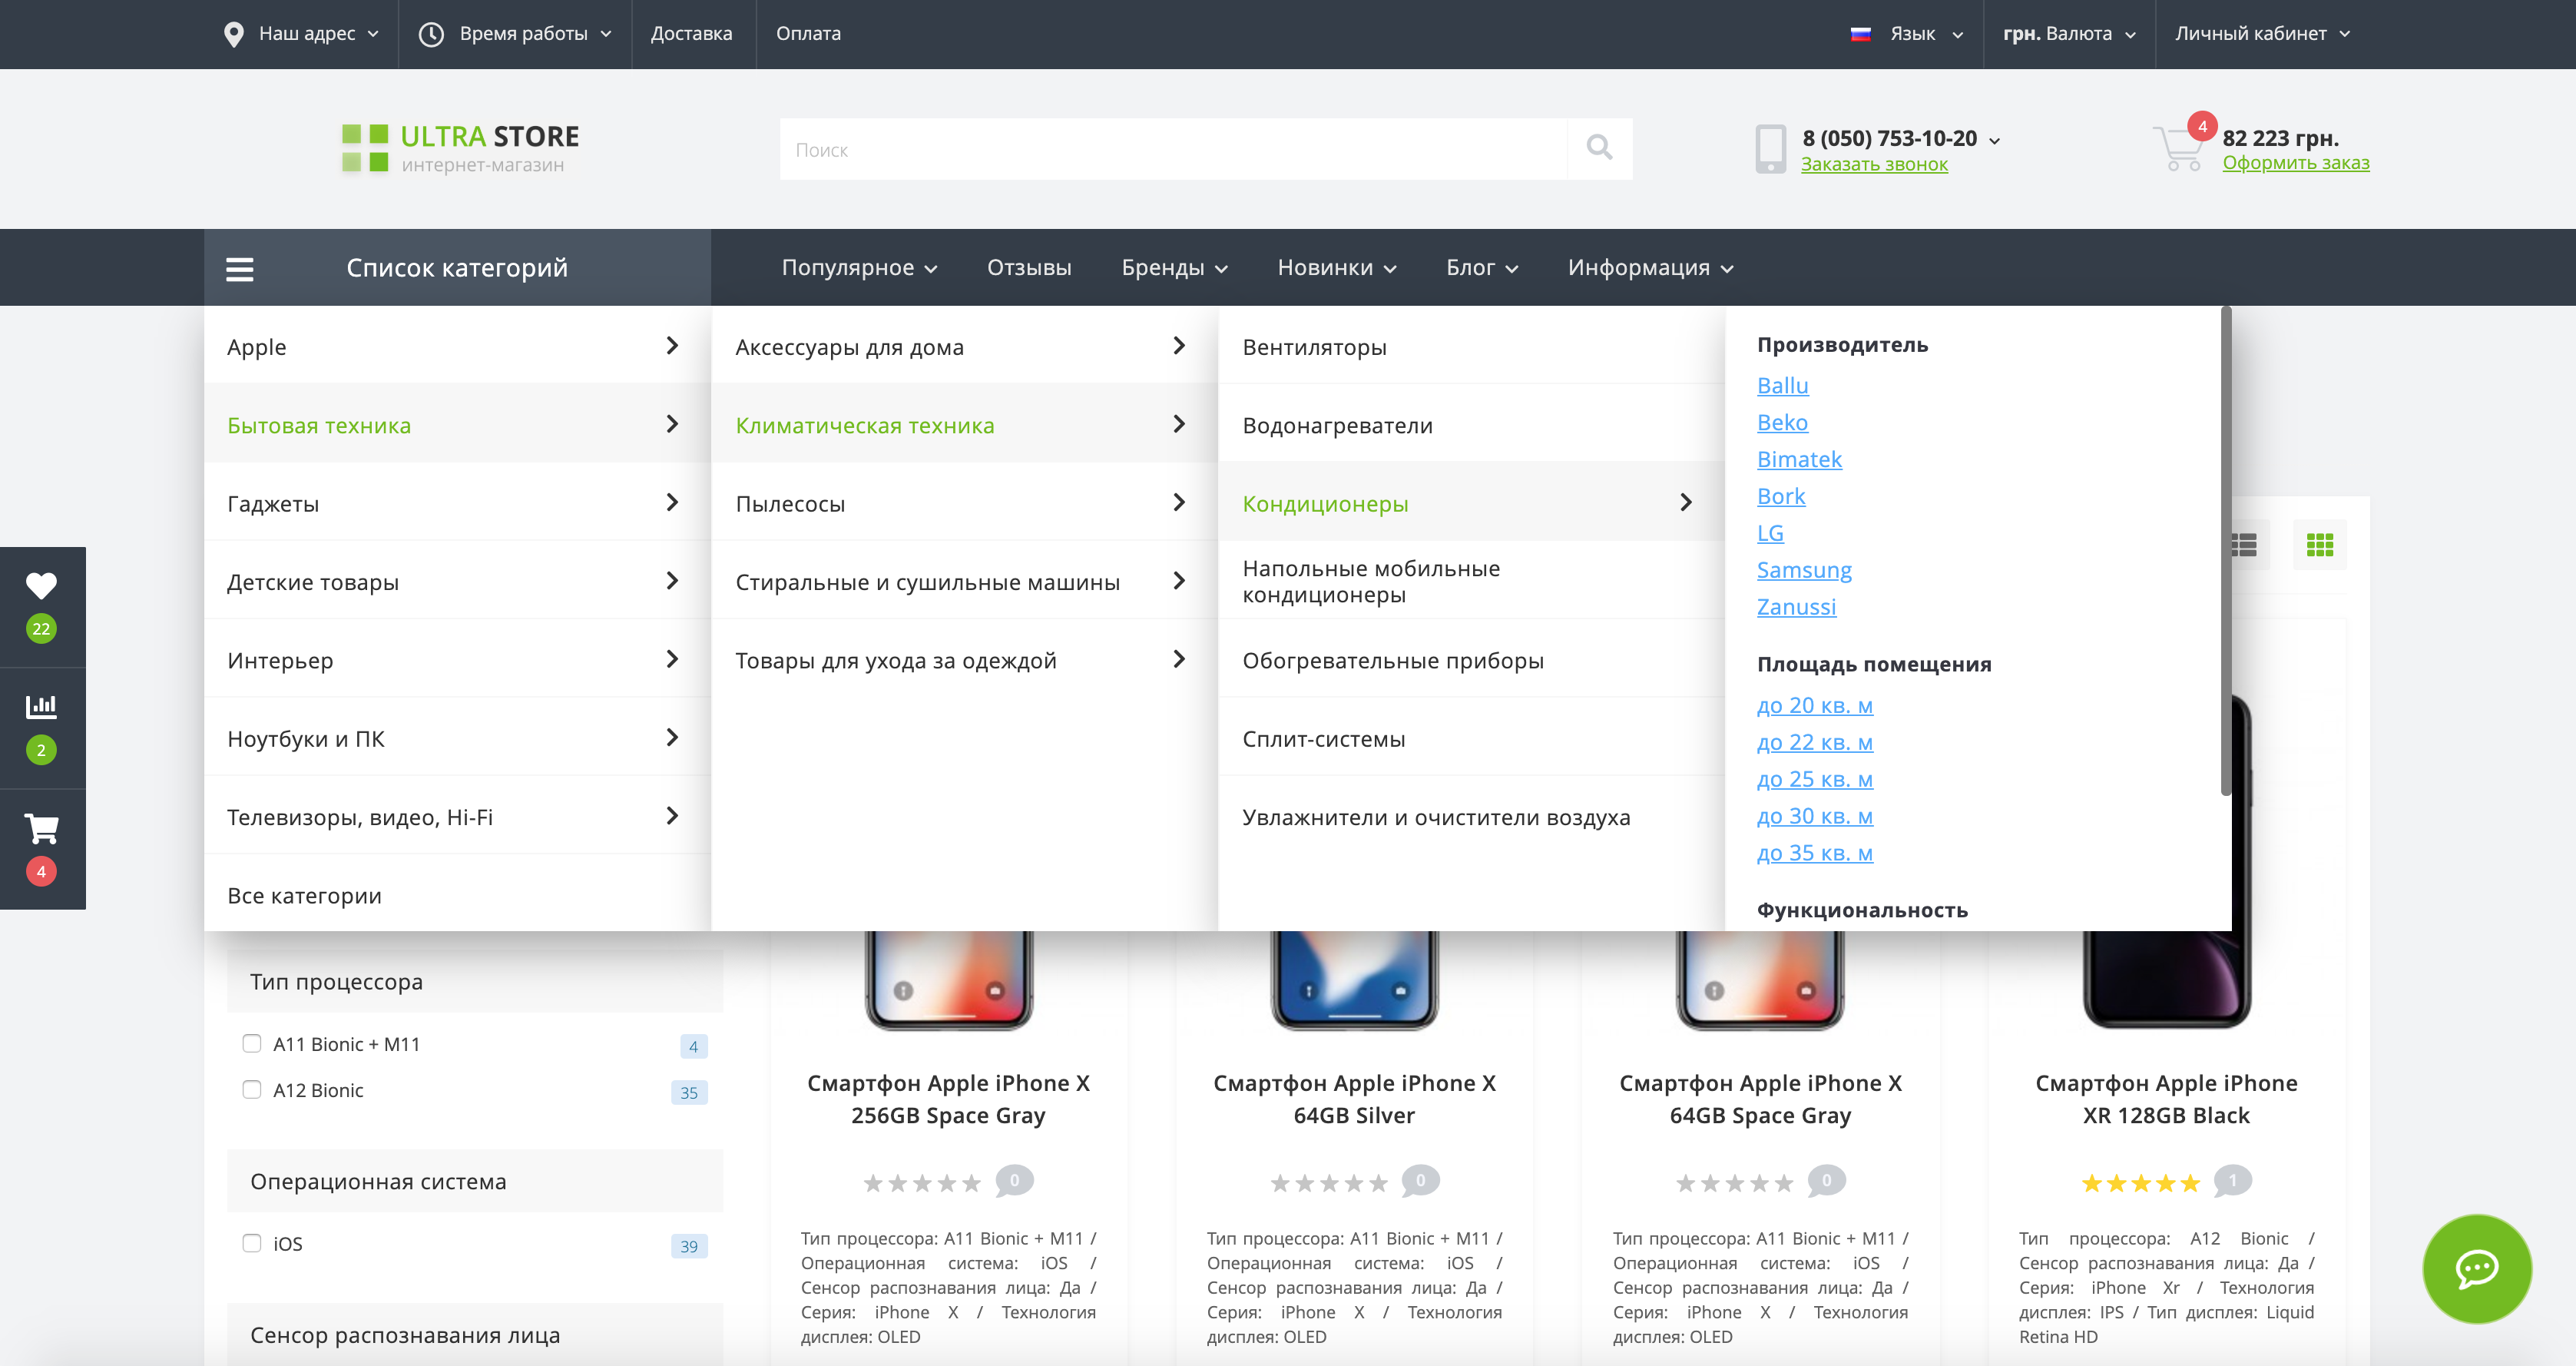The image size is (2576, 1366).
Task: Click the hamburger menu icon in Список категорий
Action: click(240, 268)
